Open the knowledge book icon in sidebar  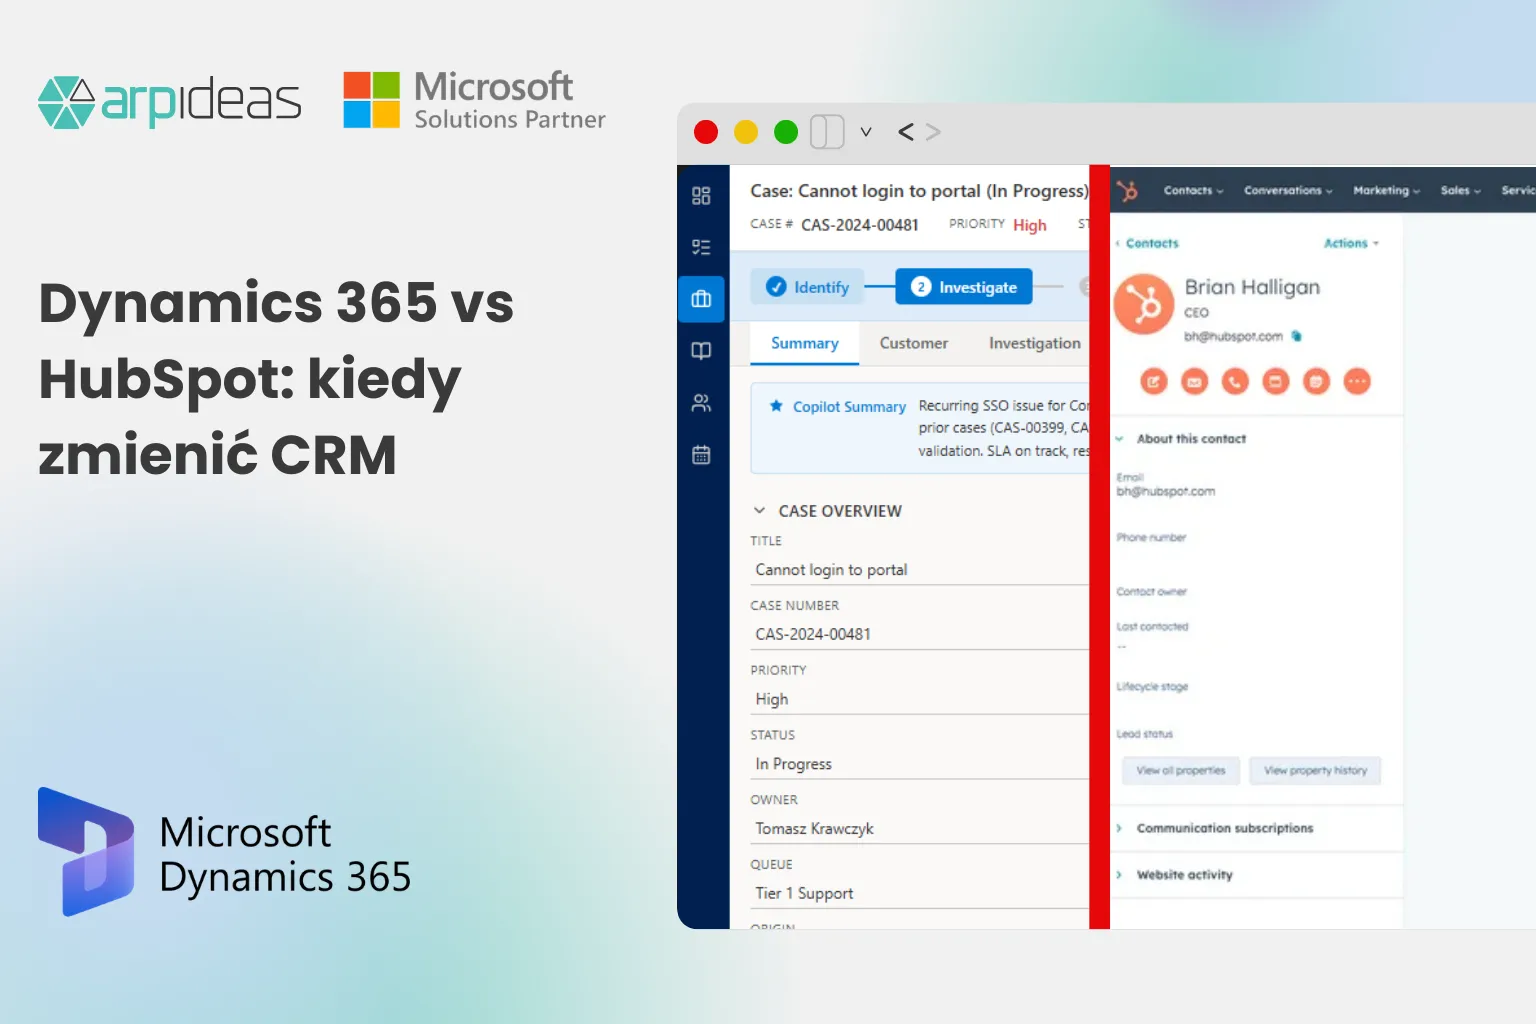click(x=701, y=351)
